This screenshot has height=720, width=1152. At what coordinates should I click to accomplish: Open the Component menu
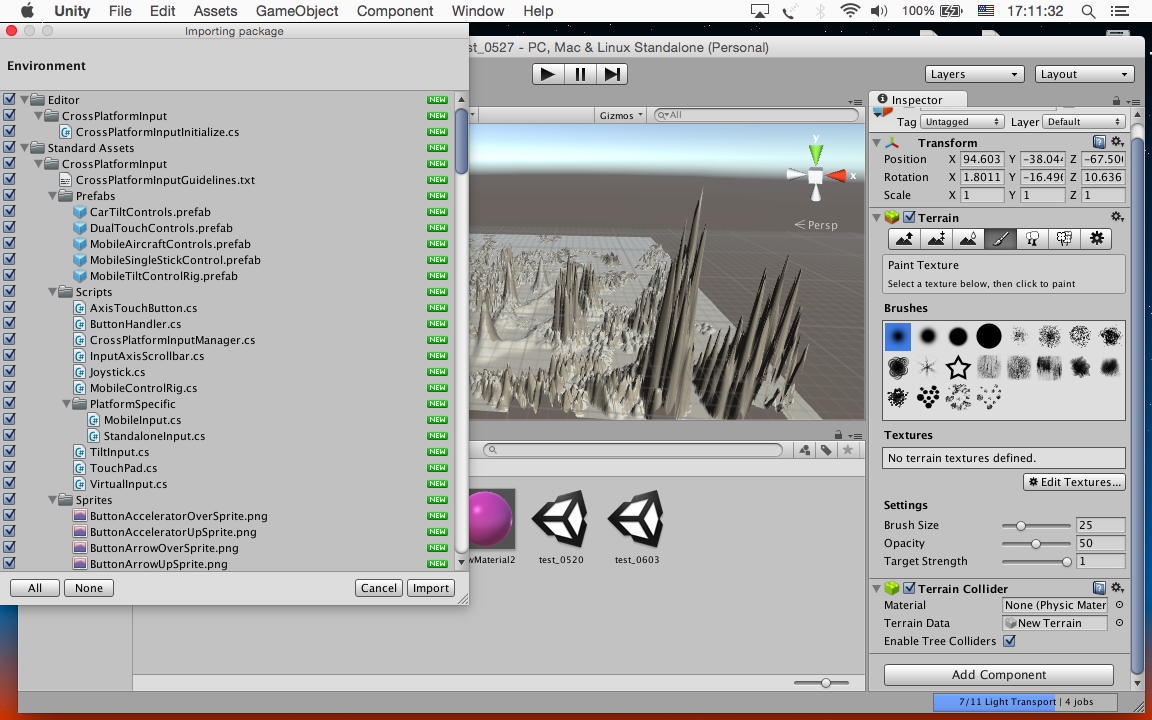point(395,11)
